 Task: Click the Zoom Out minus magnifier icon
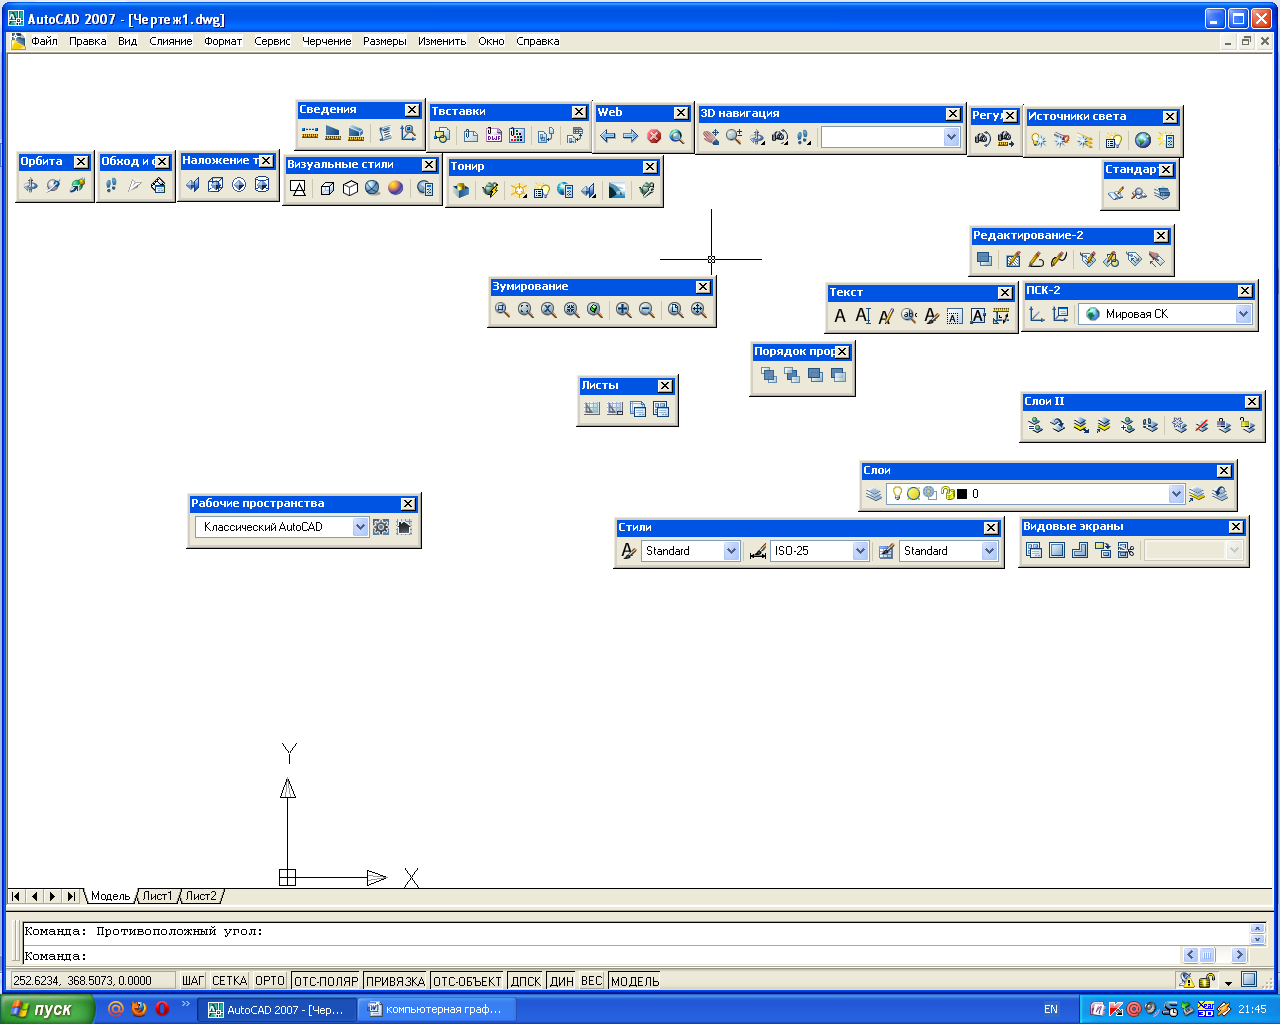click(x=647, y=310)
